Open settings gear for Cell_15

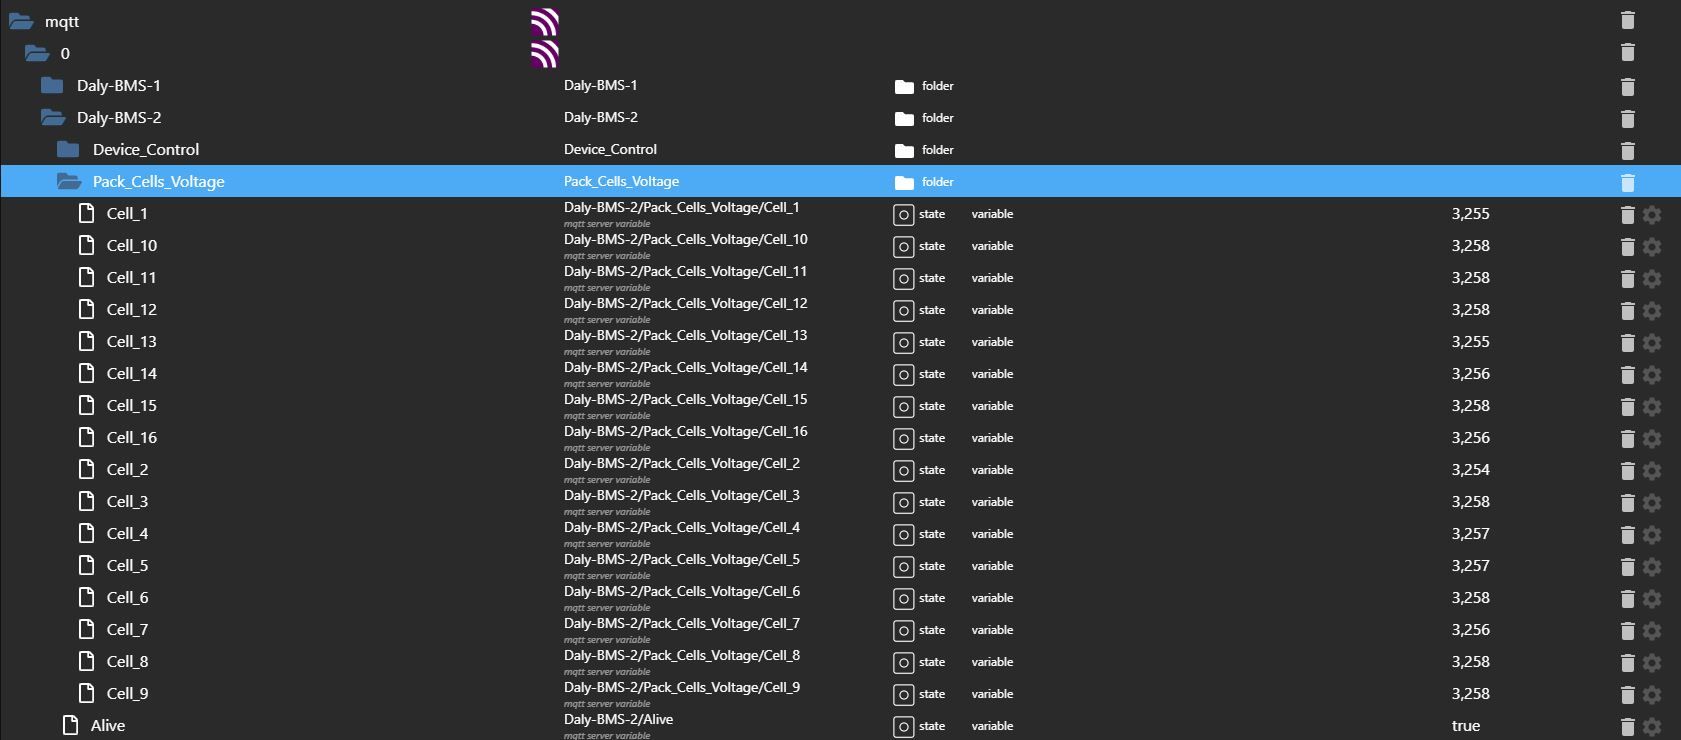coord(1652,407)
